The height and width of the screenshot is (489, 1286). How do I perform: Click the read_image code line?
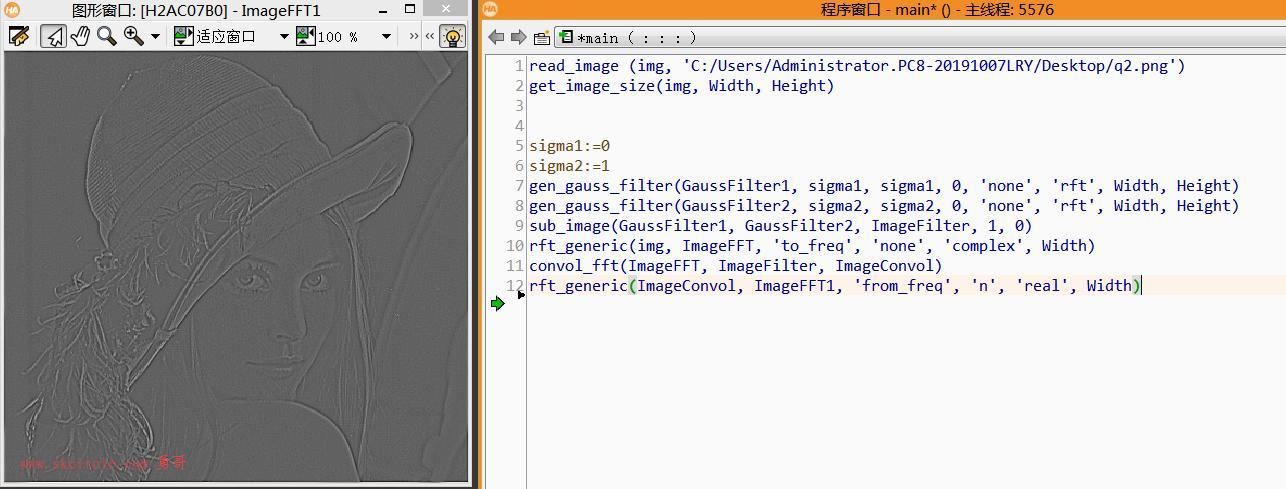click(x=857, y=66)
